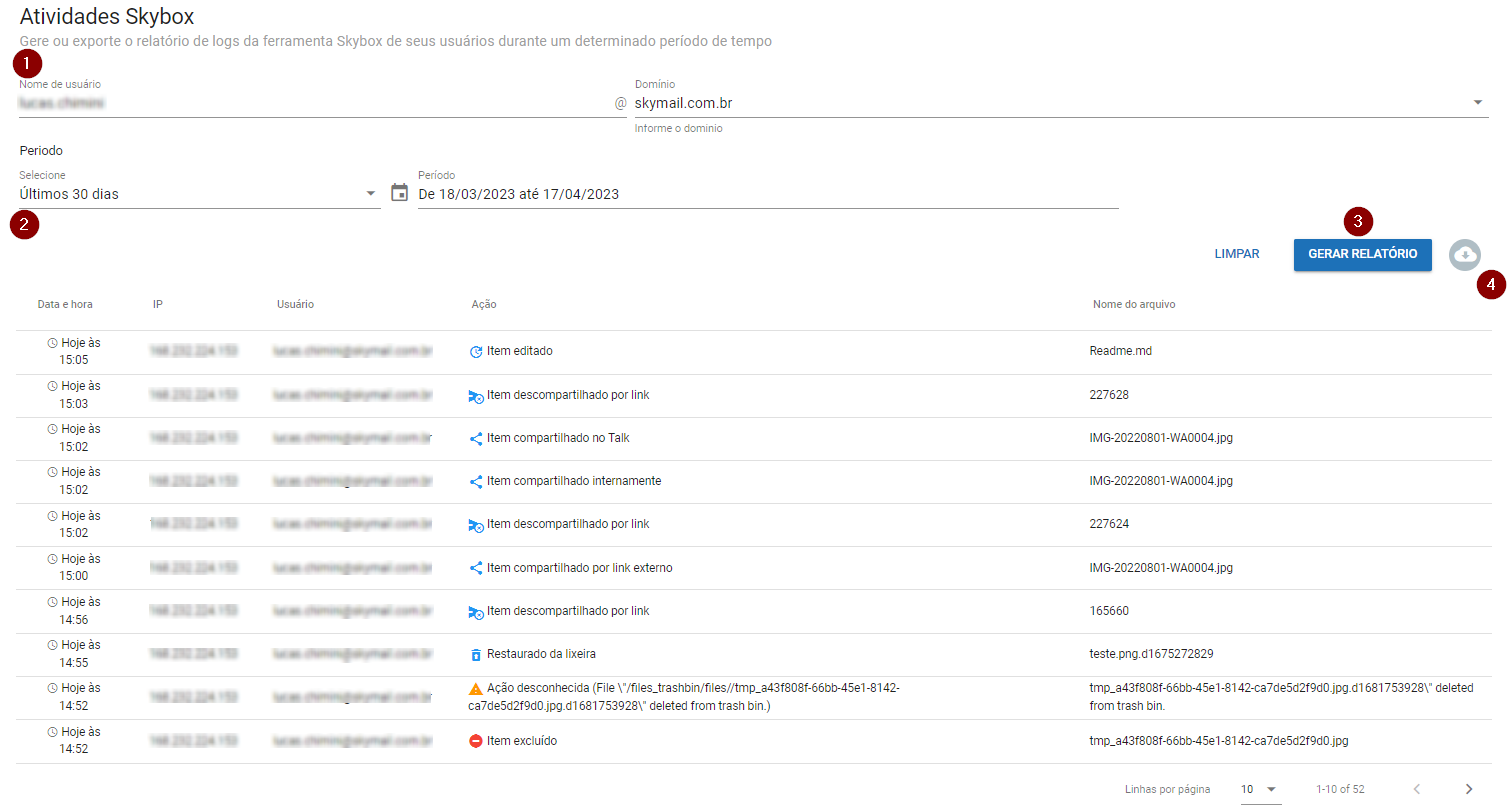Click the Item editado action icon
The width and height of the screenshot is (1508, 805).
click(476, 352)
